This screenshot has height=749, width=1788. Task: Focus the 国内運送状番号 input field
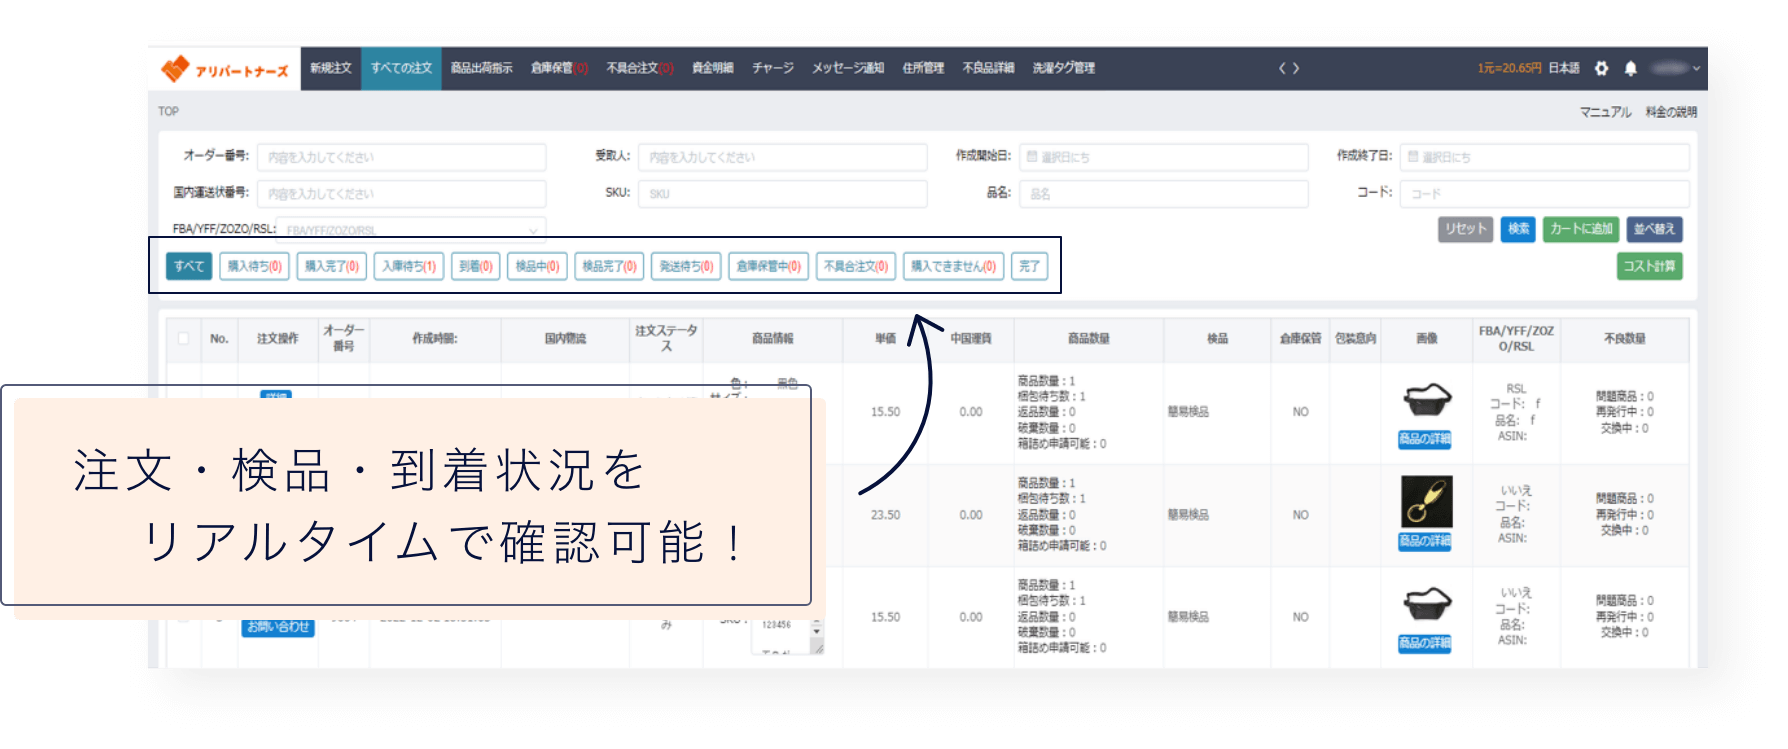pyautogui.click(x=401, y=194)
